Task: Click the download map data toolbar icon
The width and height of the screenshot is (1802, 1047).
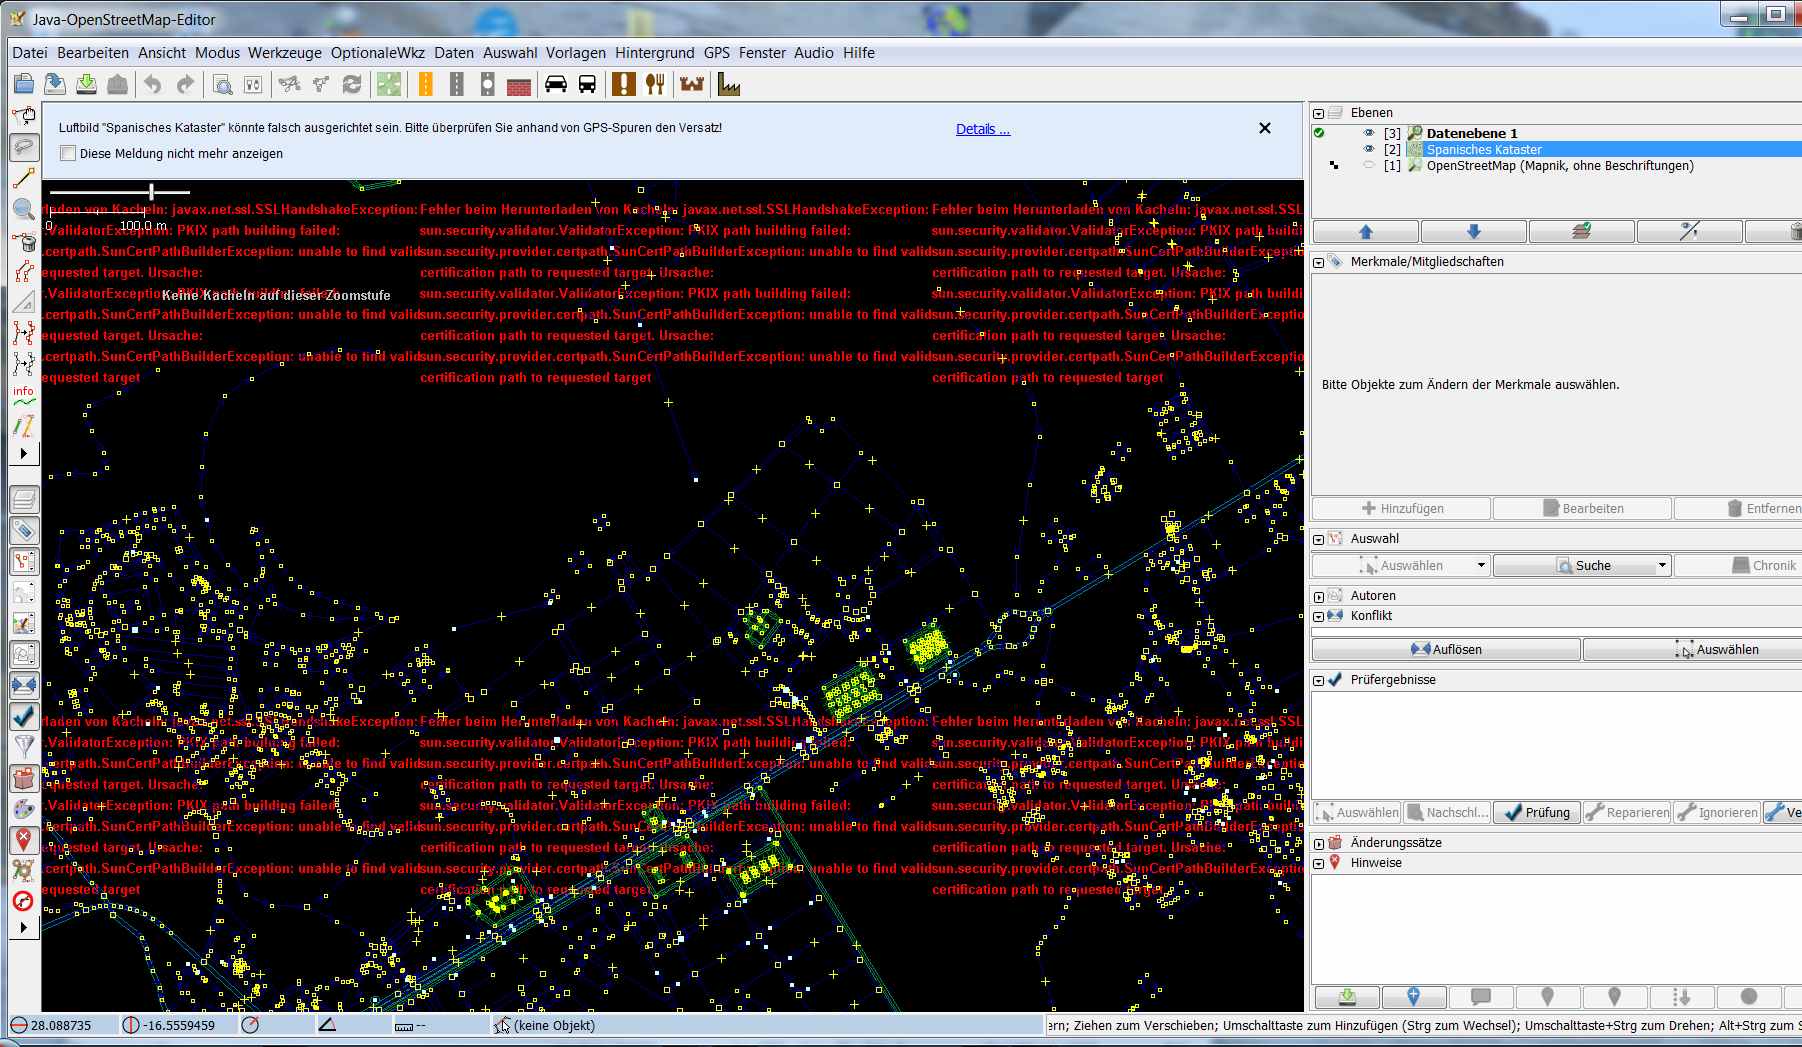Action: click(86, 85)
